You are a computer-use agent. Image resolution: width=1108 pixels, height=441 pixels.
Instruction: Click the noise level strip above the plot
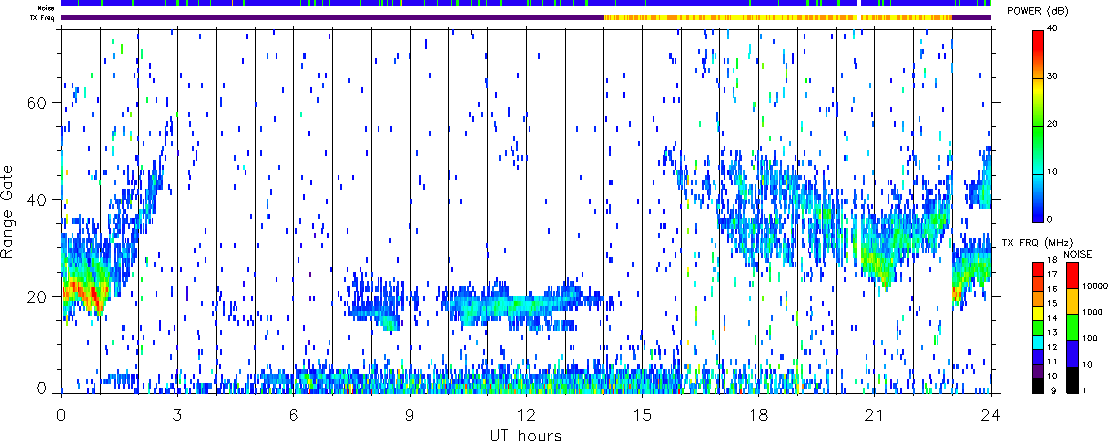pyautogui.click(x=526, y=4)
